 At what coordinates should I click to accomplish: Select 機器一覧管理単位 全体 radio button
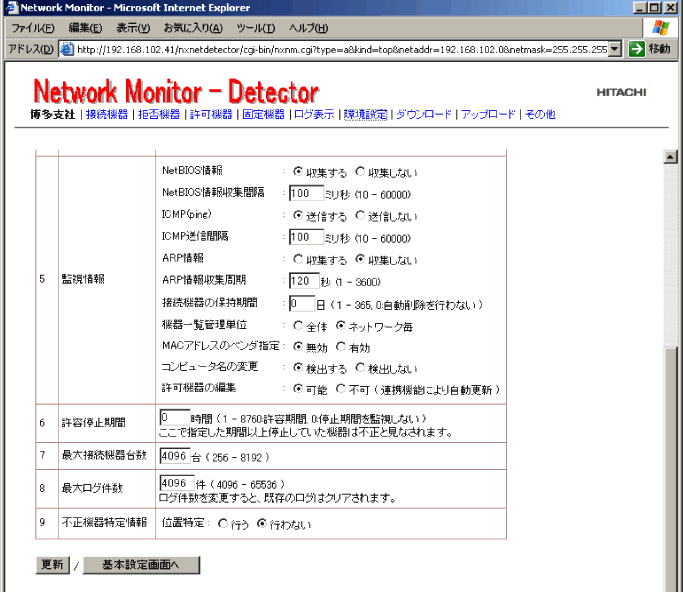click(x=298, y=325)
